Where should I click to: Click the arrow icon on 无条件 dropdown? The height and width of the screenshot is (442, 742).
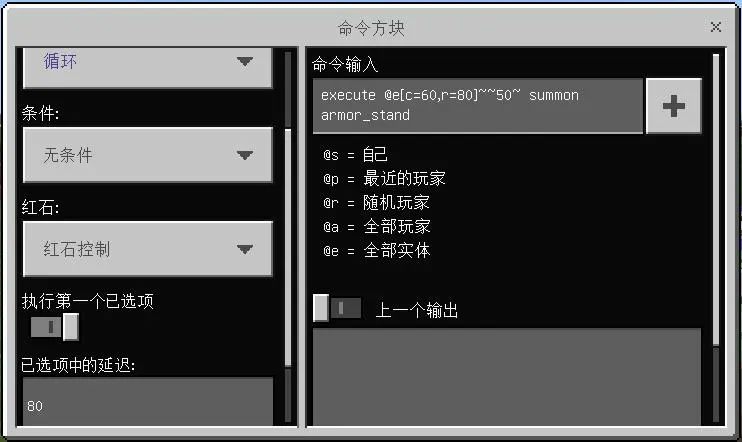pos(245,155)
